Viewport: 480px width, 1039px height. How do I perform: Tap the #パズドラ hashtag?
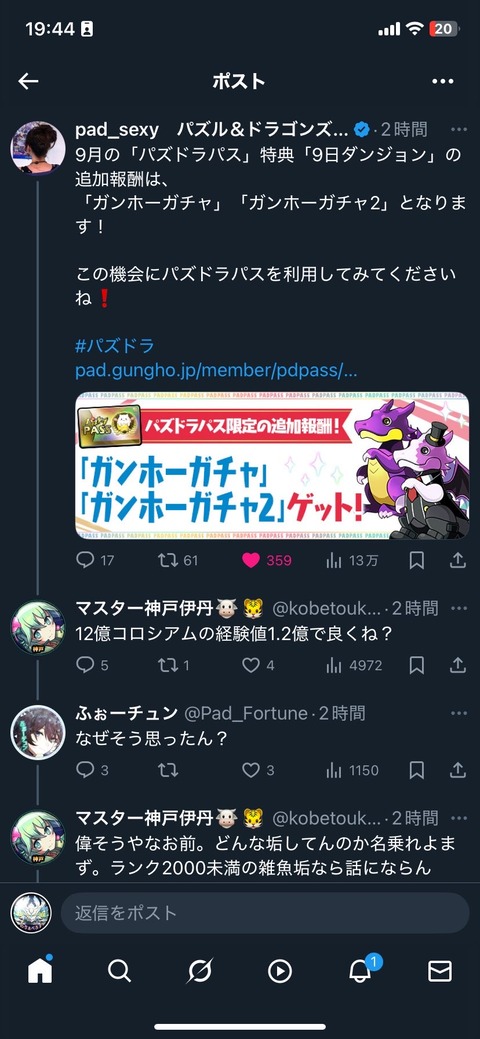click(x=115, y=345)
